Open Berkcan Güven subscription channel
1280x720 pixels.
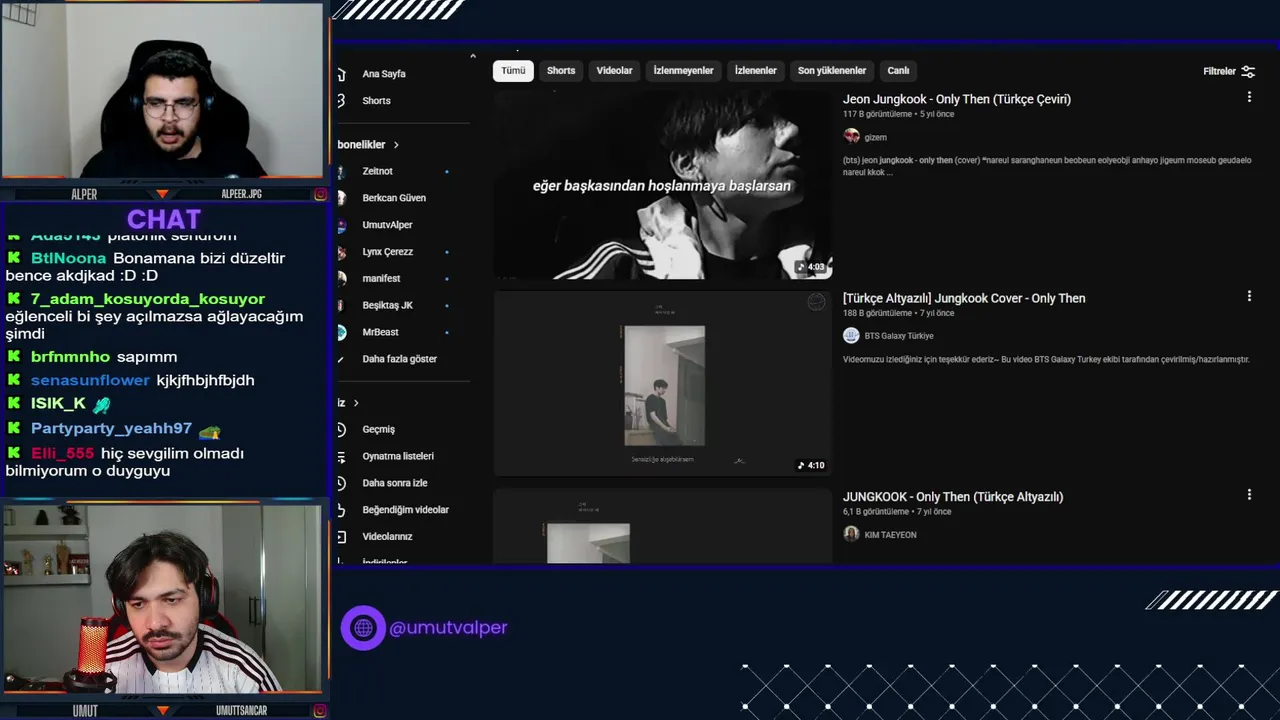click(393, 198)
